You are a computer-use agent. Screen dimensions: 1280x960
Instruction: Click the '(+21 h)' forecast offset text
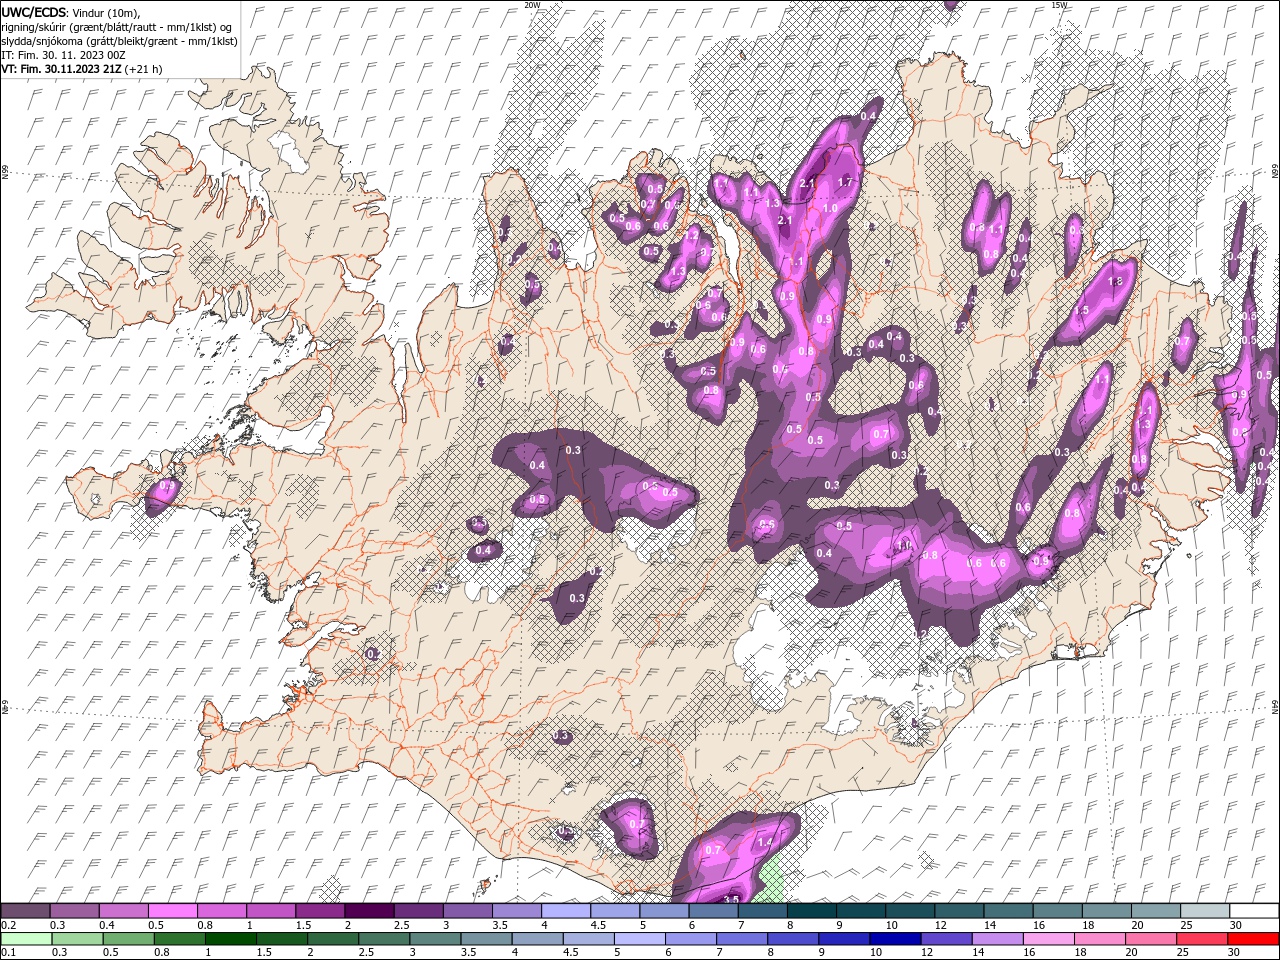pyautogui.click(x=144, y=69)
